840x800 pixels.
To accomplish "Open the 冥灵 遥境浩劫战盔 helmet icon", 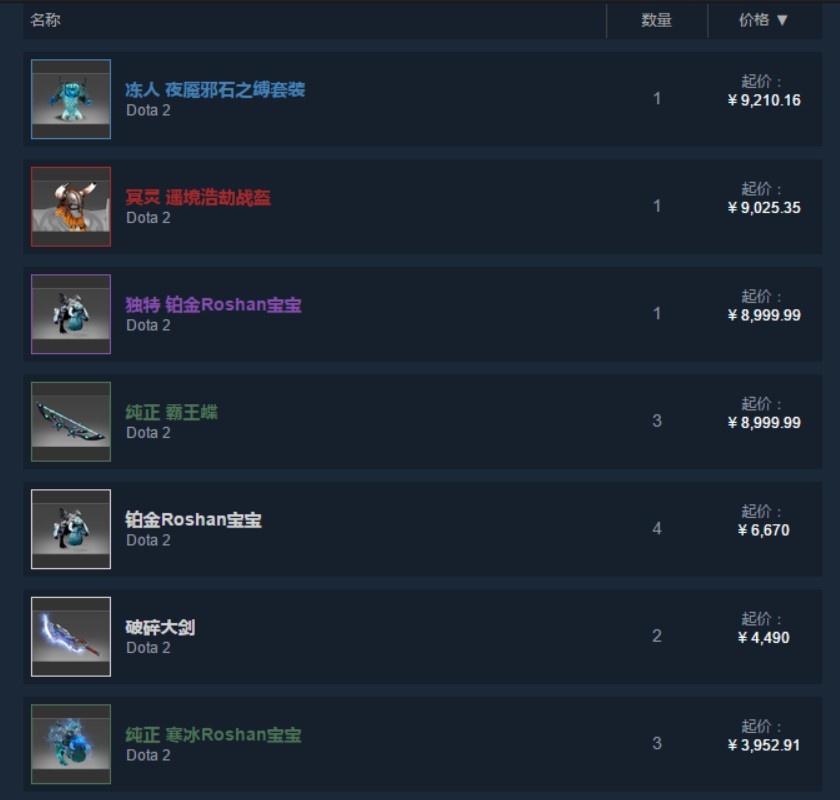I will click(71, 207).
